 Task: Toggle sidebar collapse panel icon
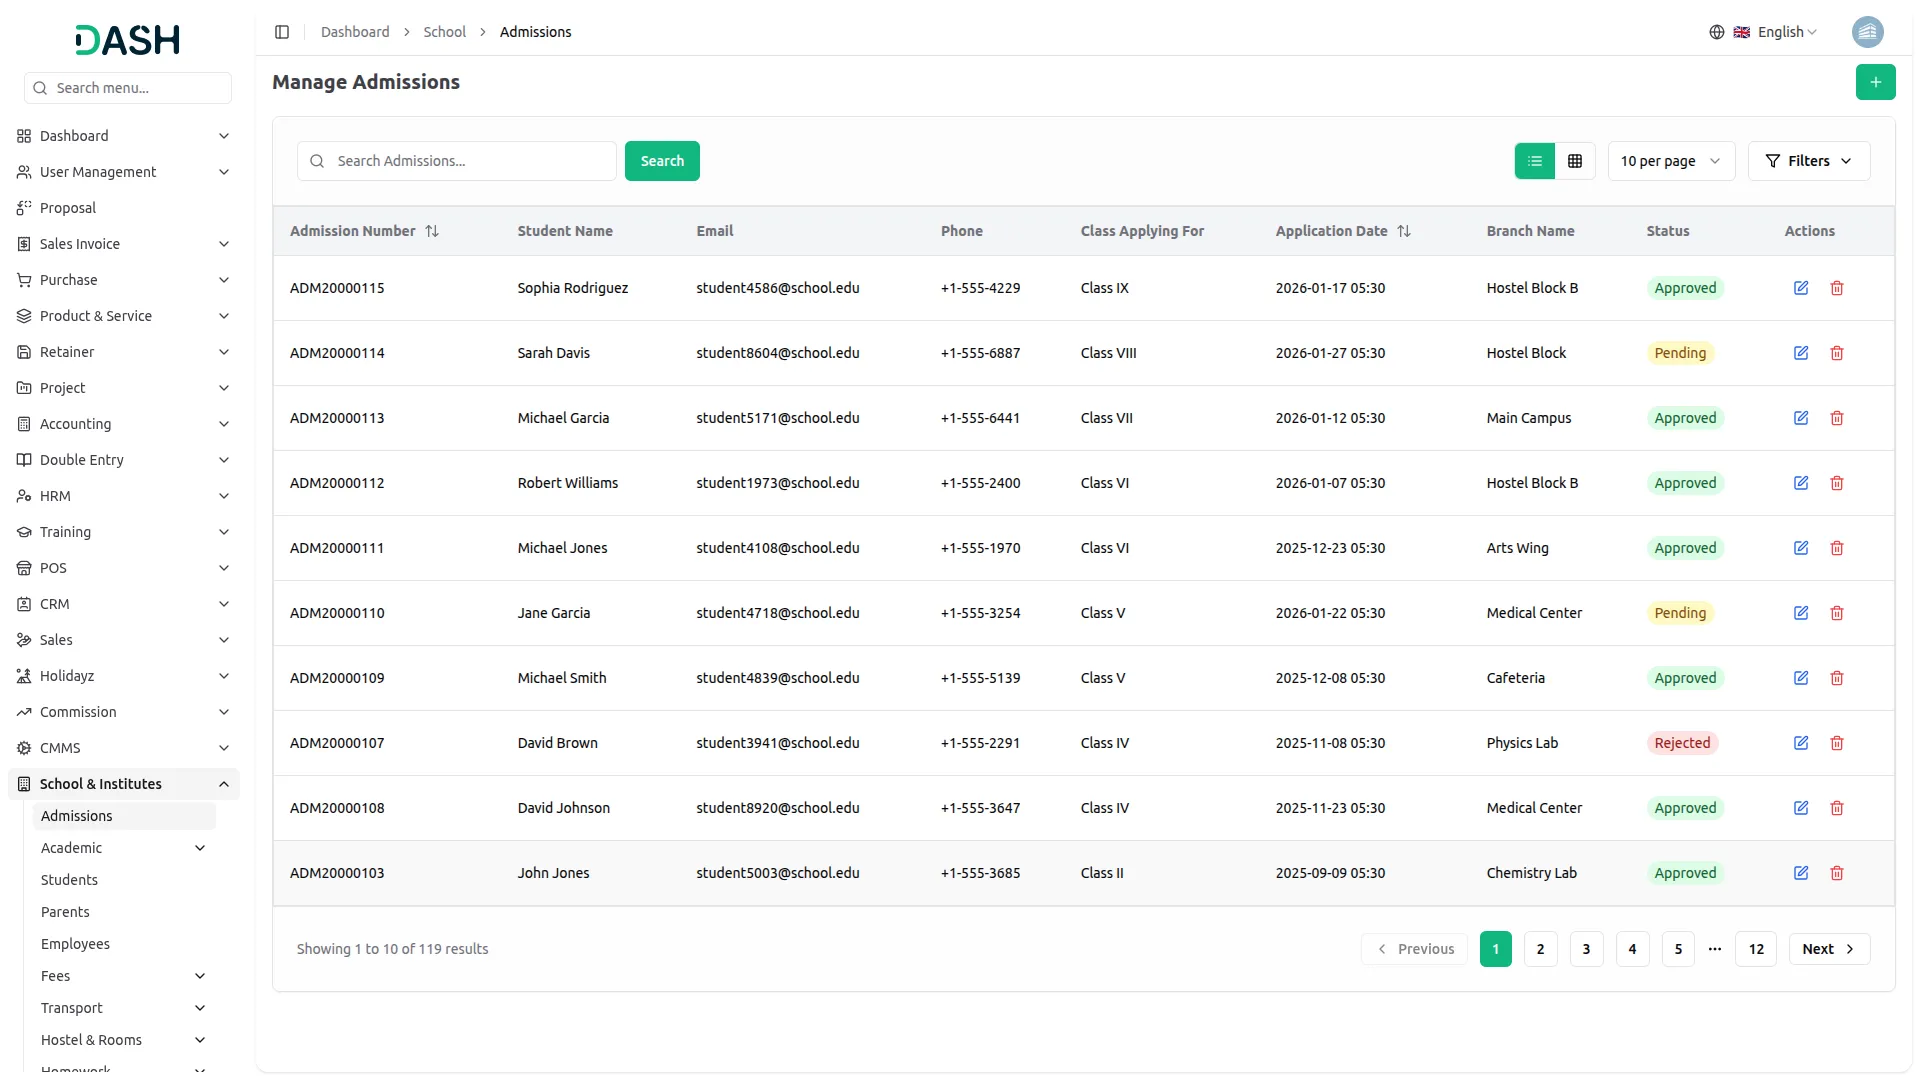[282, 32]
